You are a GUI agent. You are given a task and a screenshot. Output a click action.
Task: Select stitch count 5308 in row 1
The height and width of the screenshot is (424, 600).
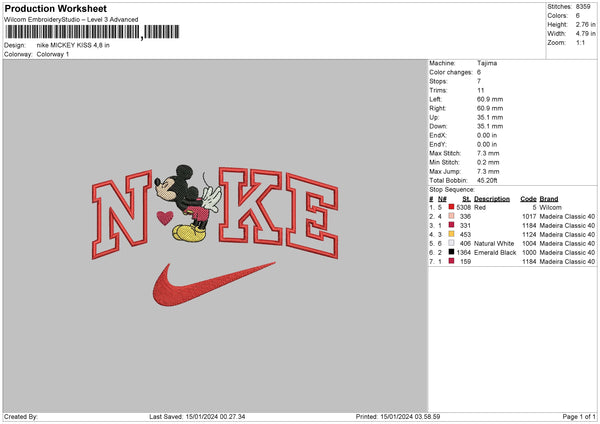coord(463,207)
